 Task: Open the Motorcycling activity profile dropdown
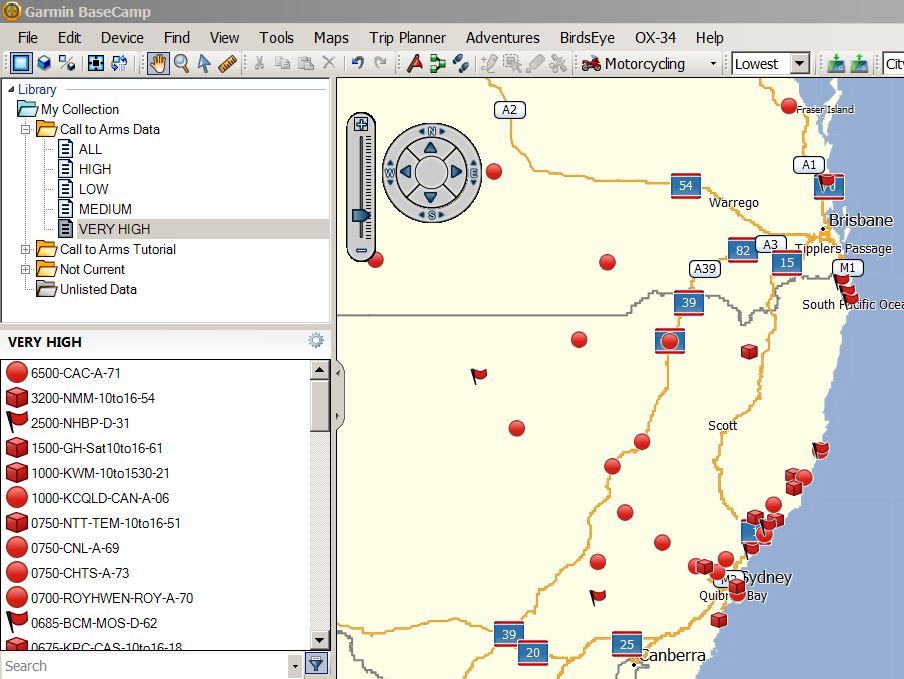(713, 63)
